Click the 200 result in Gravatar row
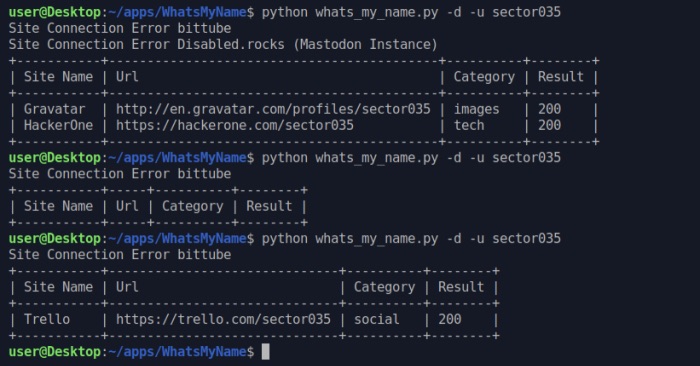This screenshot has width=700, height=366. coord(549,109)
